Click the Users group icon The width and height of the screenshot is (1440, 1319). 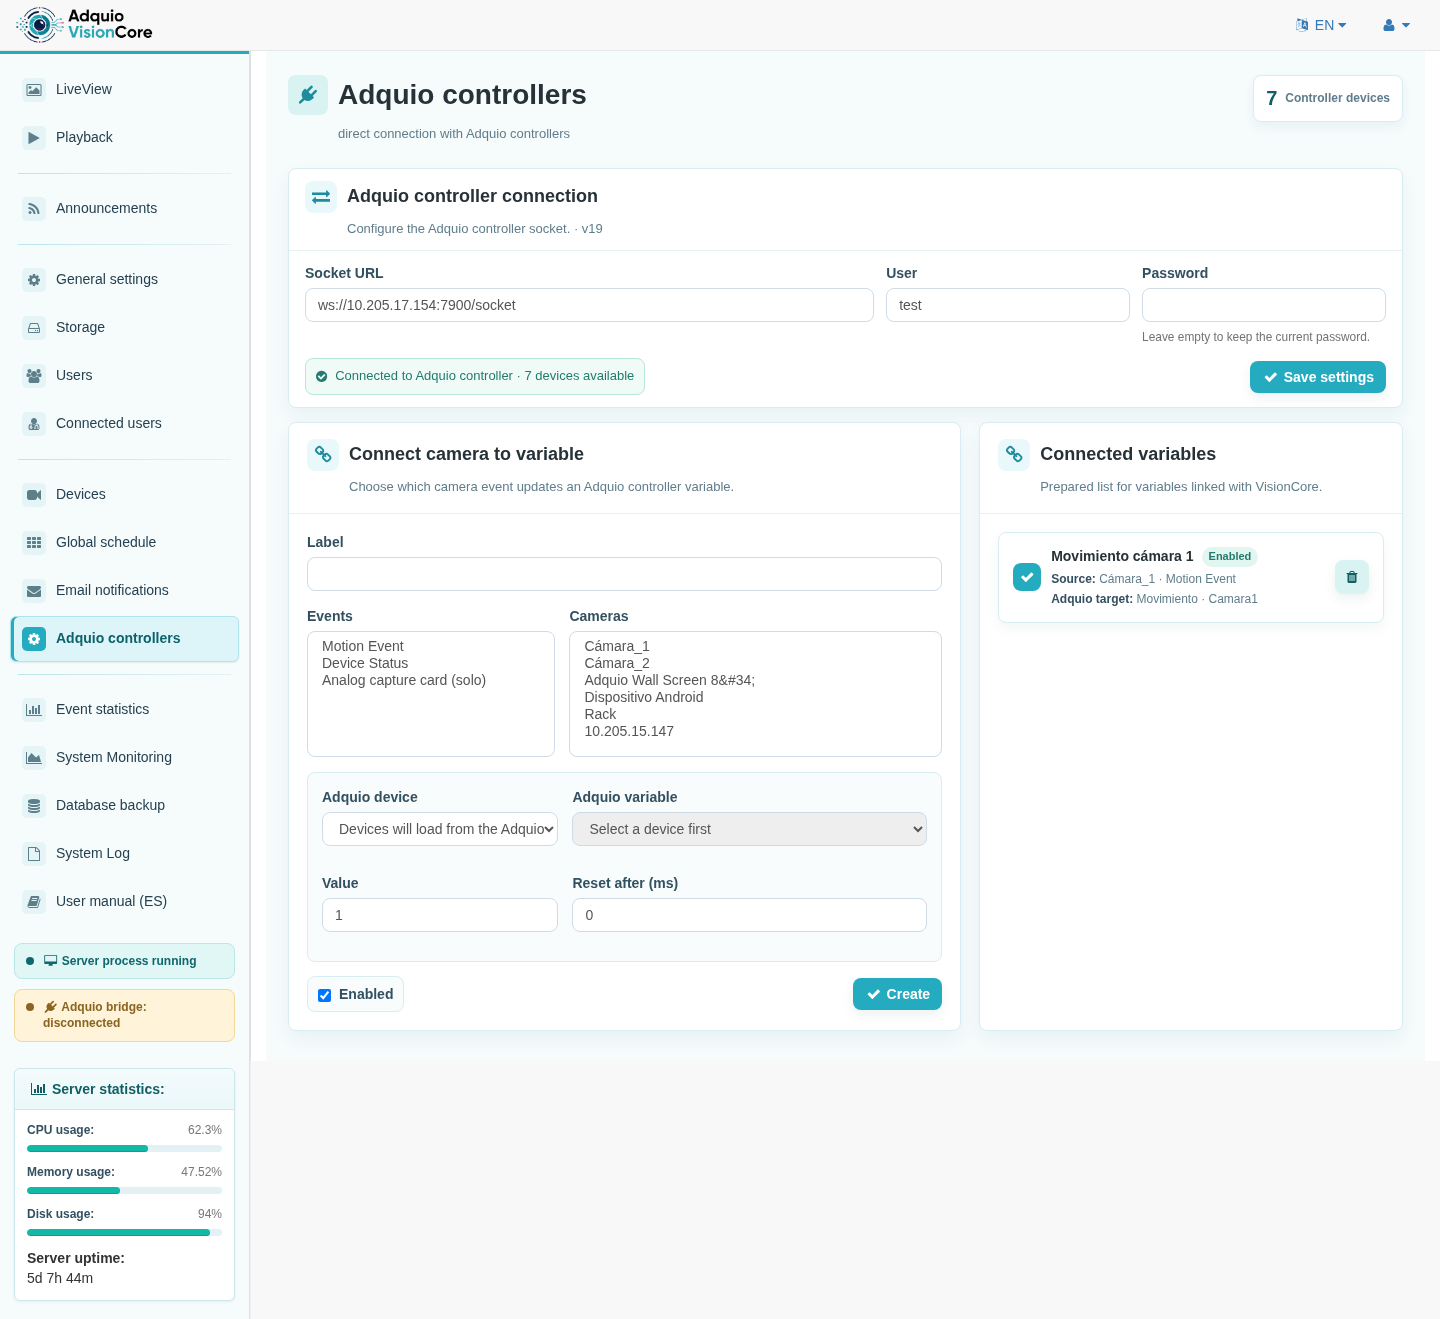coord(34,376)
